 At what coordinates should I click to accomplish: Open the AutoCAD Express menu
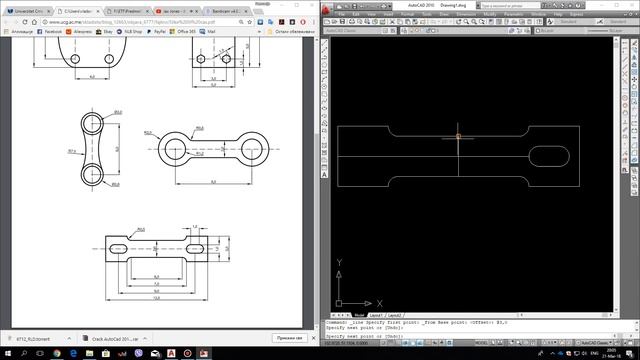click(577, 14)
